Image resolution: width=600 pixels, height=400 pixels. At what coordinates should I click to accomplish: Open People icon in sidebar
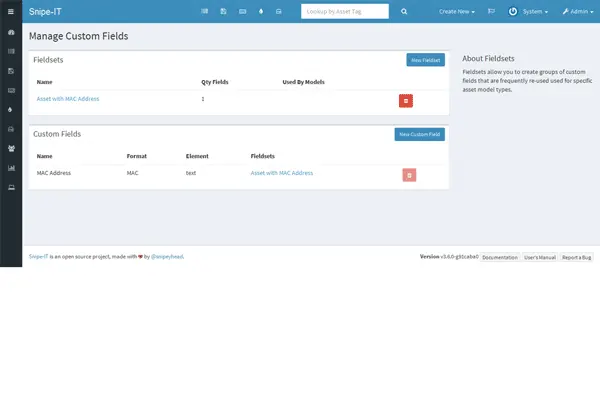click(10, 148)
